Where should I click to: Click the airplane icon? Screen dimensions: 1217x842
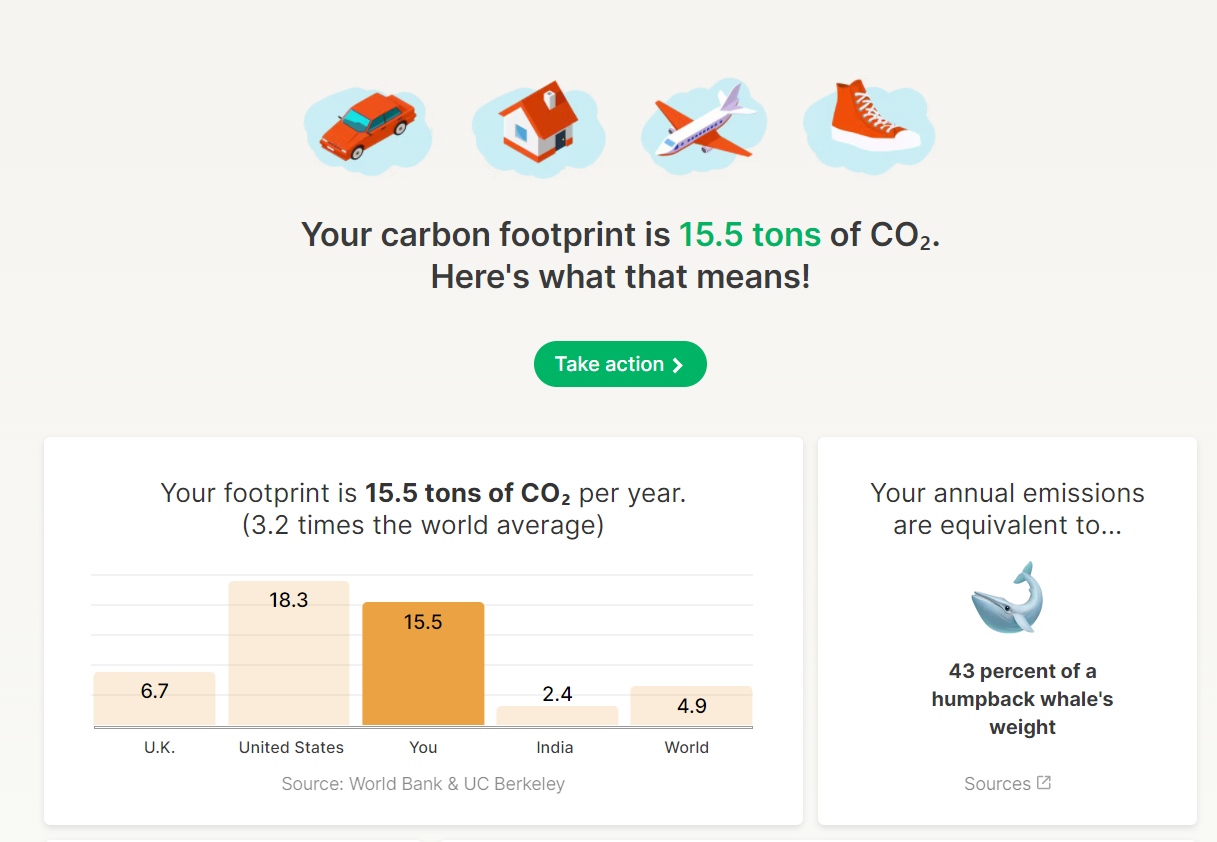(703, 124)
